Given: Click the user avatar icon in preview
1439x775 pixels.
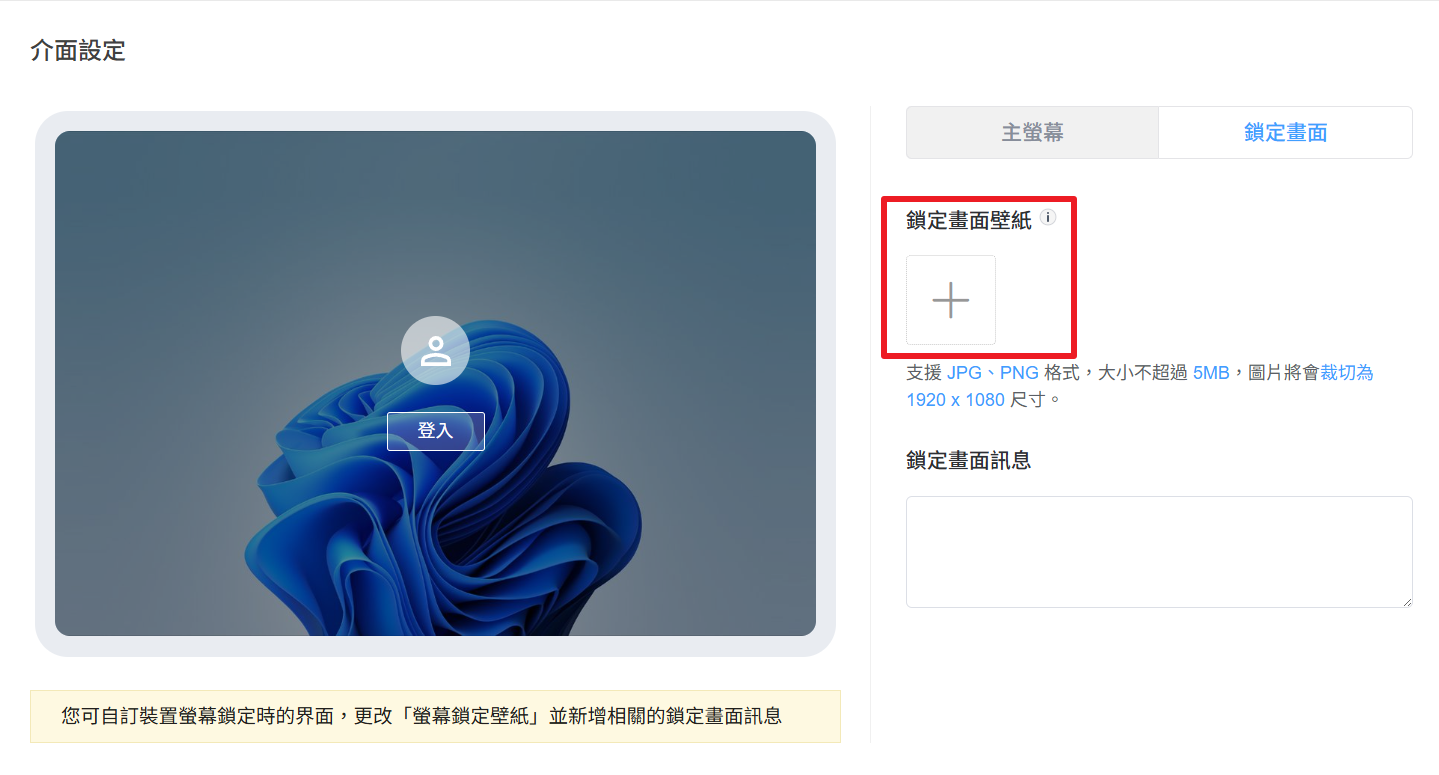Looking at the screenshot, I should (435, 351).
